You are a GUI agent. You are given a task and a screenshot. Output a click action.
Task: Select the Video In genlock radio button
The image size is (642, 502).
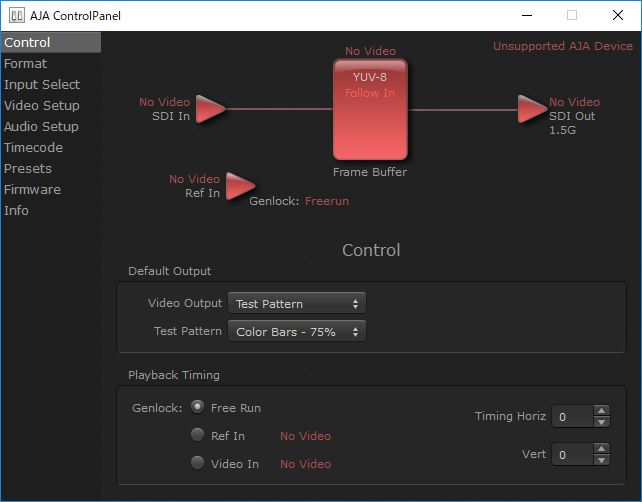click(x=197, y=463)
